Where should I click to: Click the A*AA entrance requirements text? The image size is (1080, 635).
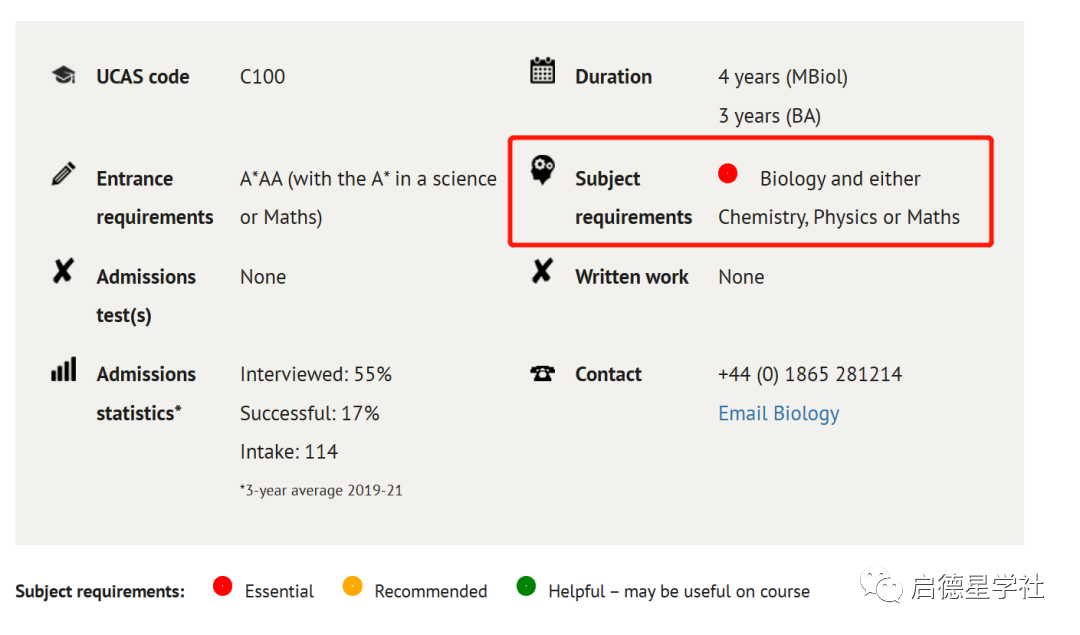[x=368, y=179]
